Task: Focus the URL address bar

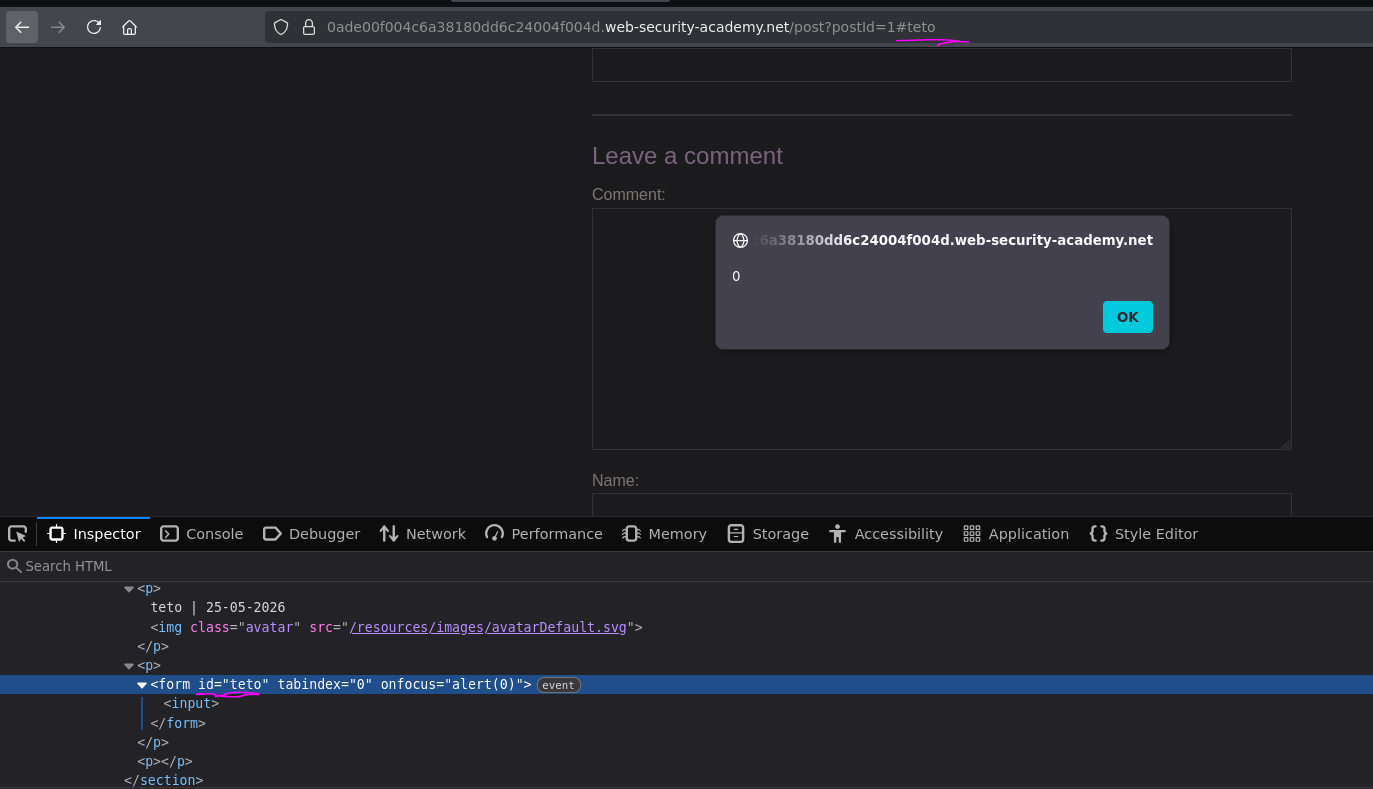Action: pyautogui.click(x=820, y=27)
